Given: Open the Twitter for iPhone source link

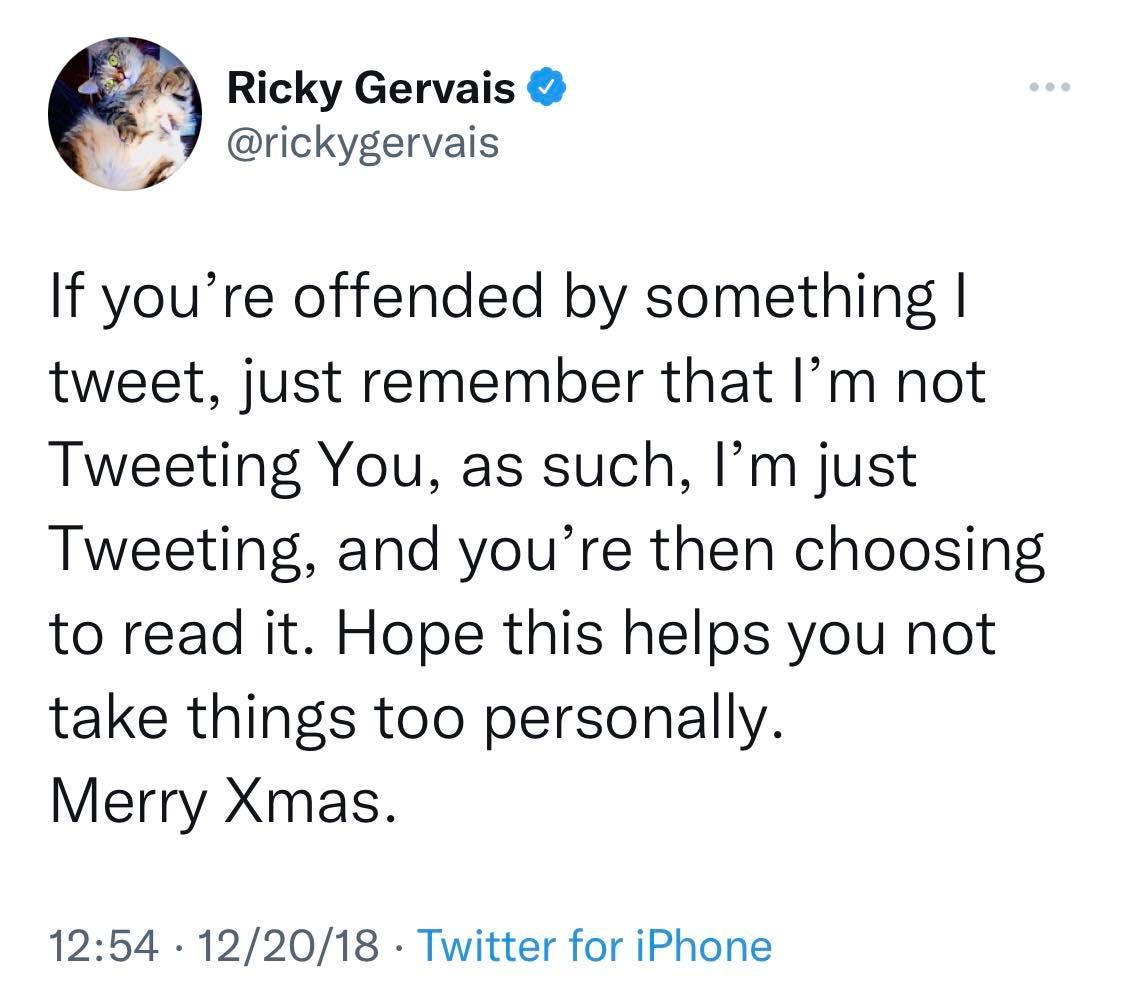Looking at the screenshot, I should coord(595,945).
